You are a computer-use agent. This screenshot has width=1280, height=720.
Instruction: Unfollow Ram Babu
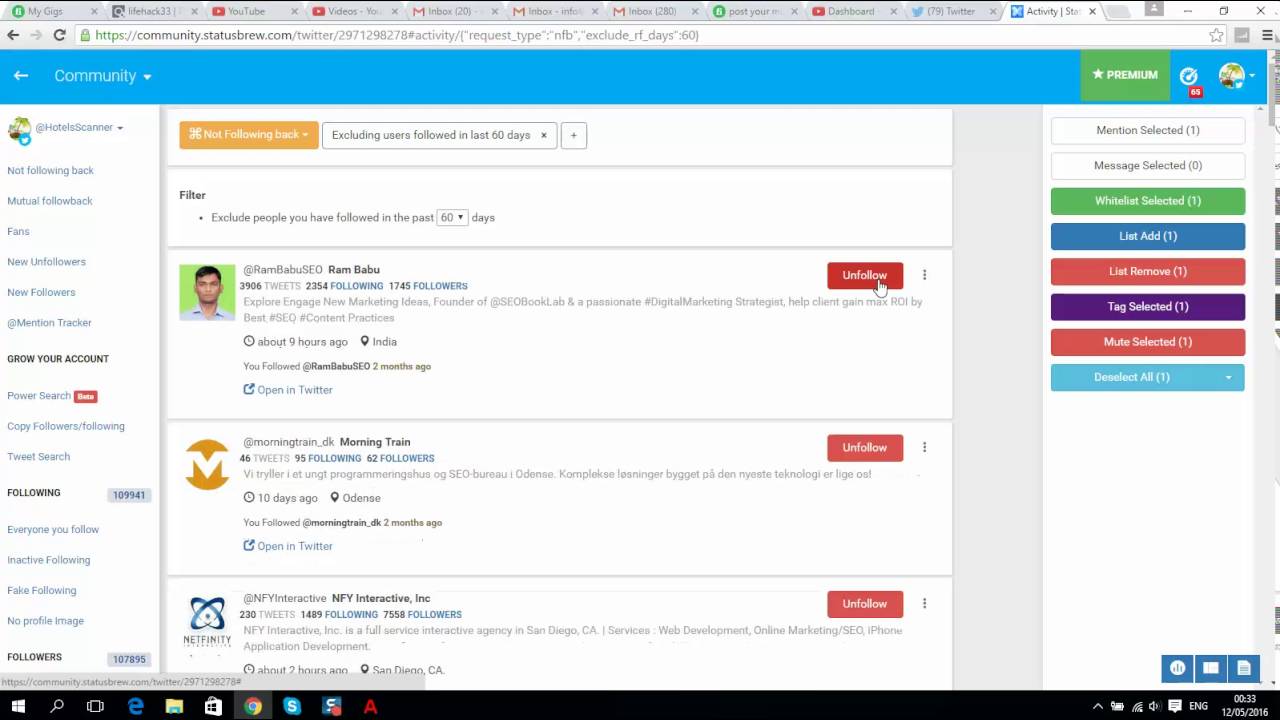(x=865, y=275)
